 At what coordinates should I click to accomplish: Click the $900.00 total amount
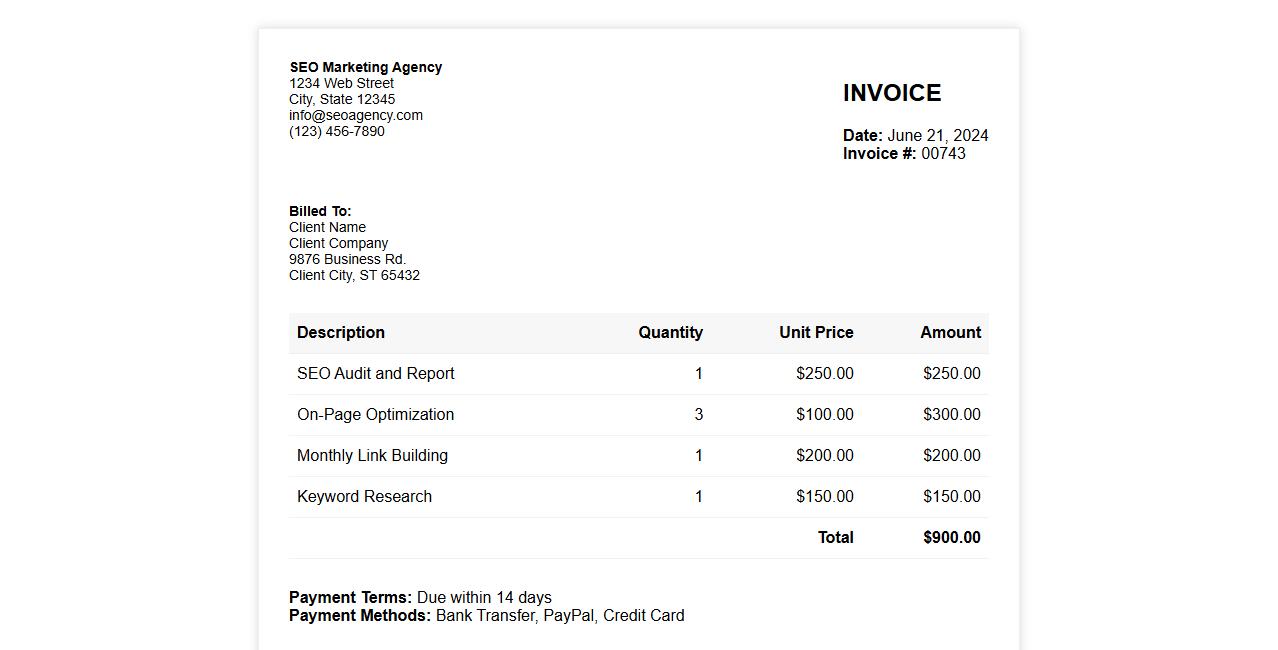pos(951,537)
